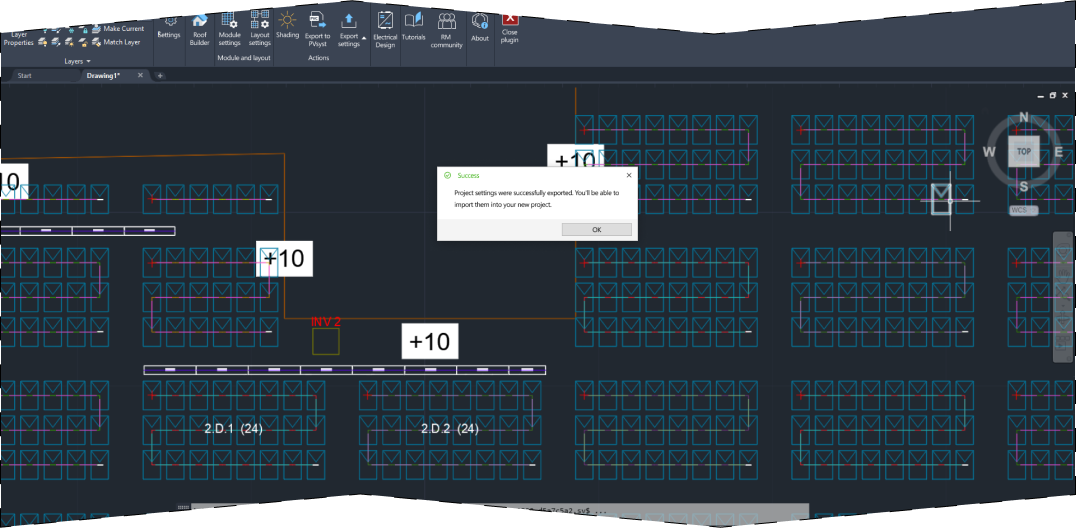Expand the Export settings arrow menu
This screenshot has height=528, width=1076.
[364, 38]
